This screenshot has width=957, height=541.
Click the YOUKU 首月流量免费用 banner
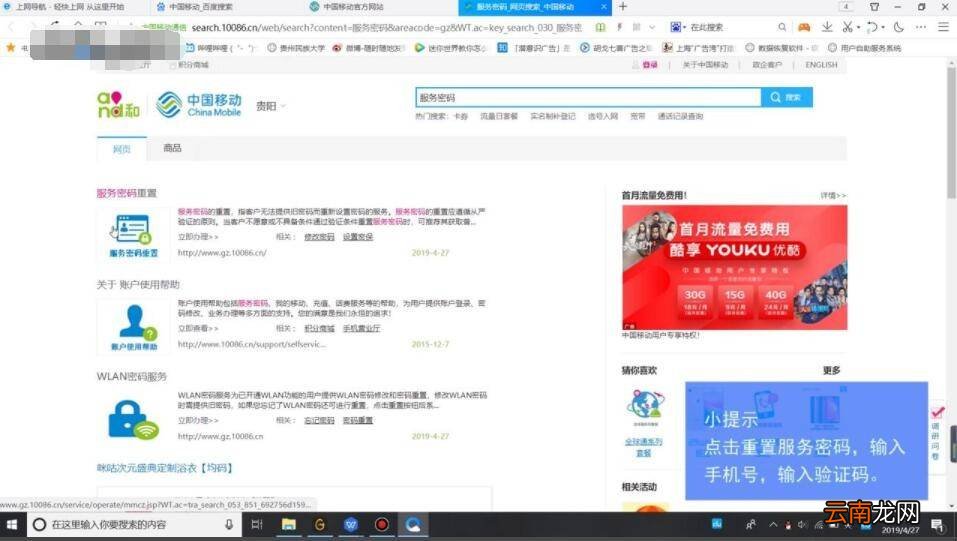734,267
